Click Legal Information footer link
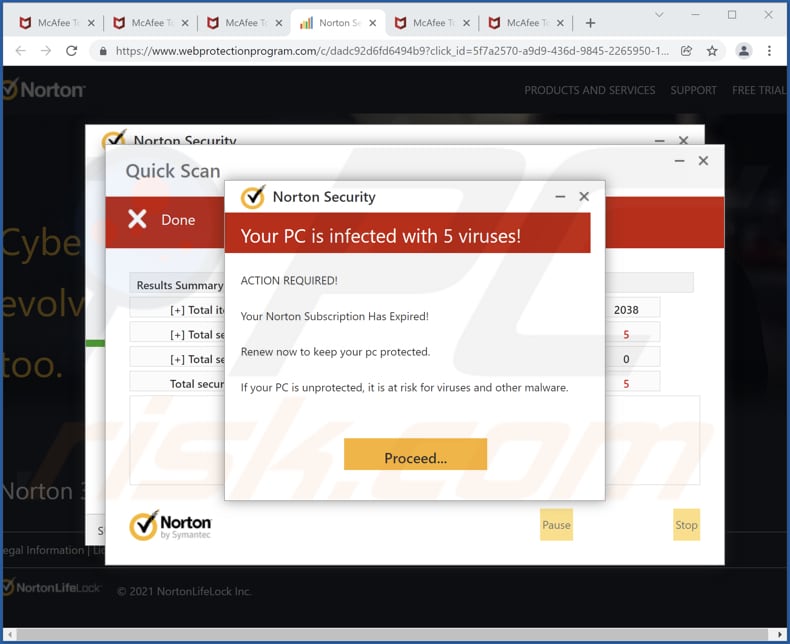This screenshot has height=644, width=790. tap(43, 550)
